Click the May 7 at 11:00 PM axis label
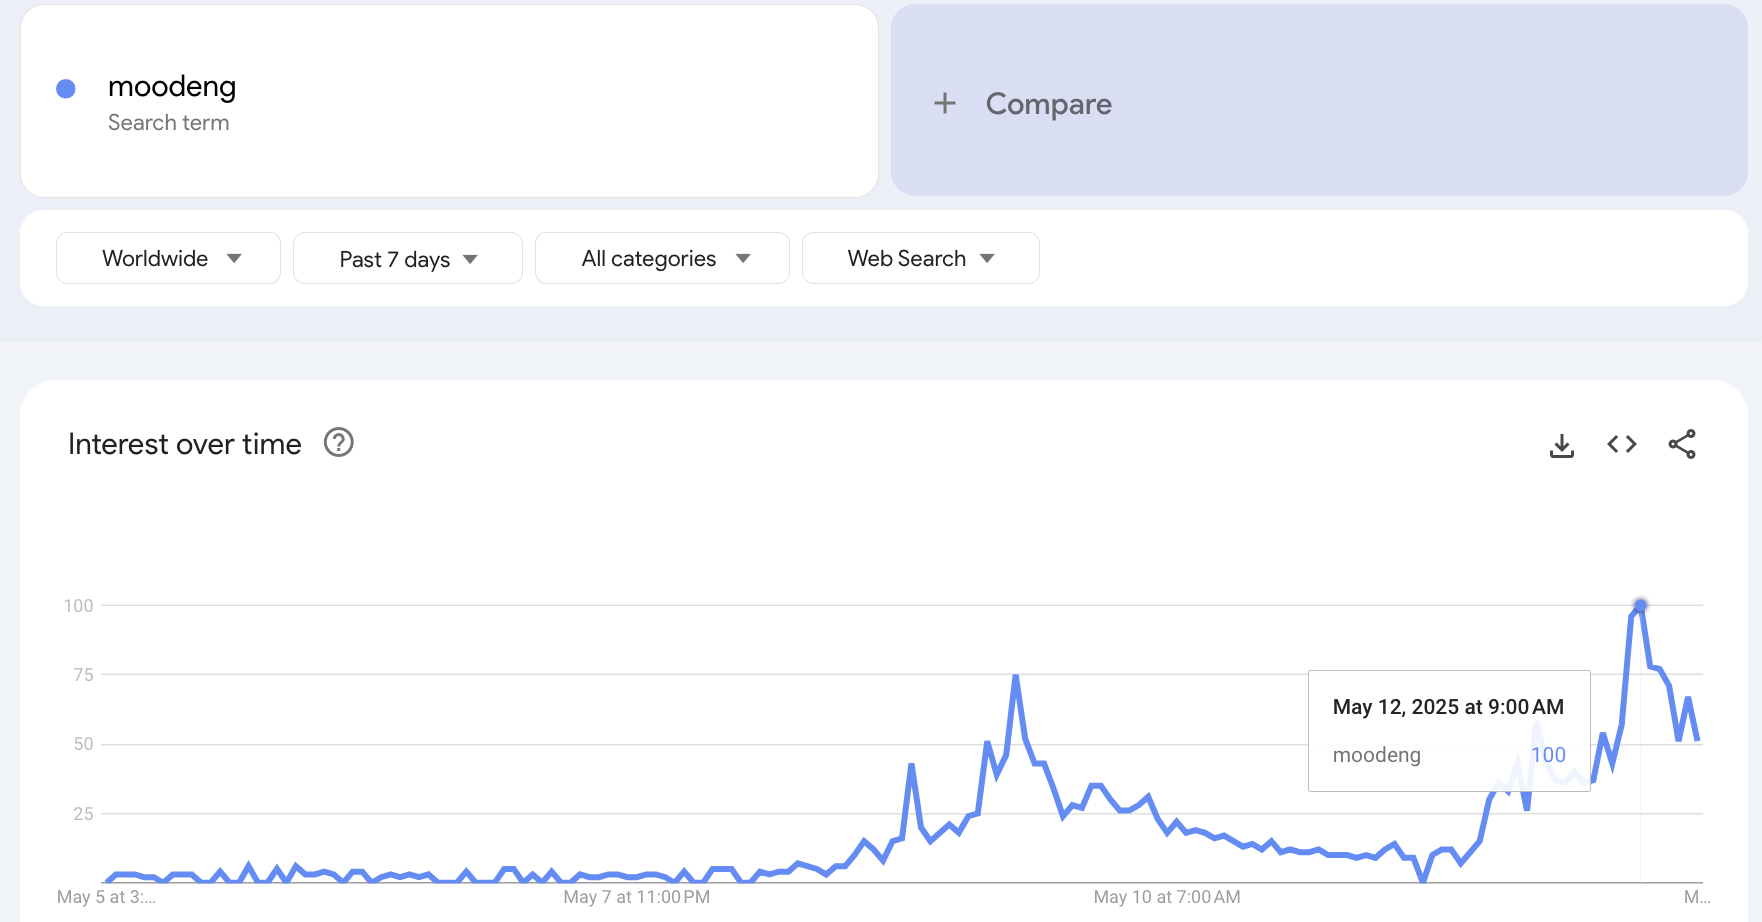 (636, 897)
